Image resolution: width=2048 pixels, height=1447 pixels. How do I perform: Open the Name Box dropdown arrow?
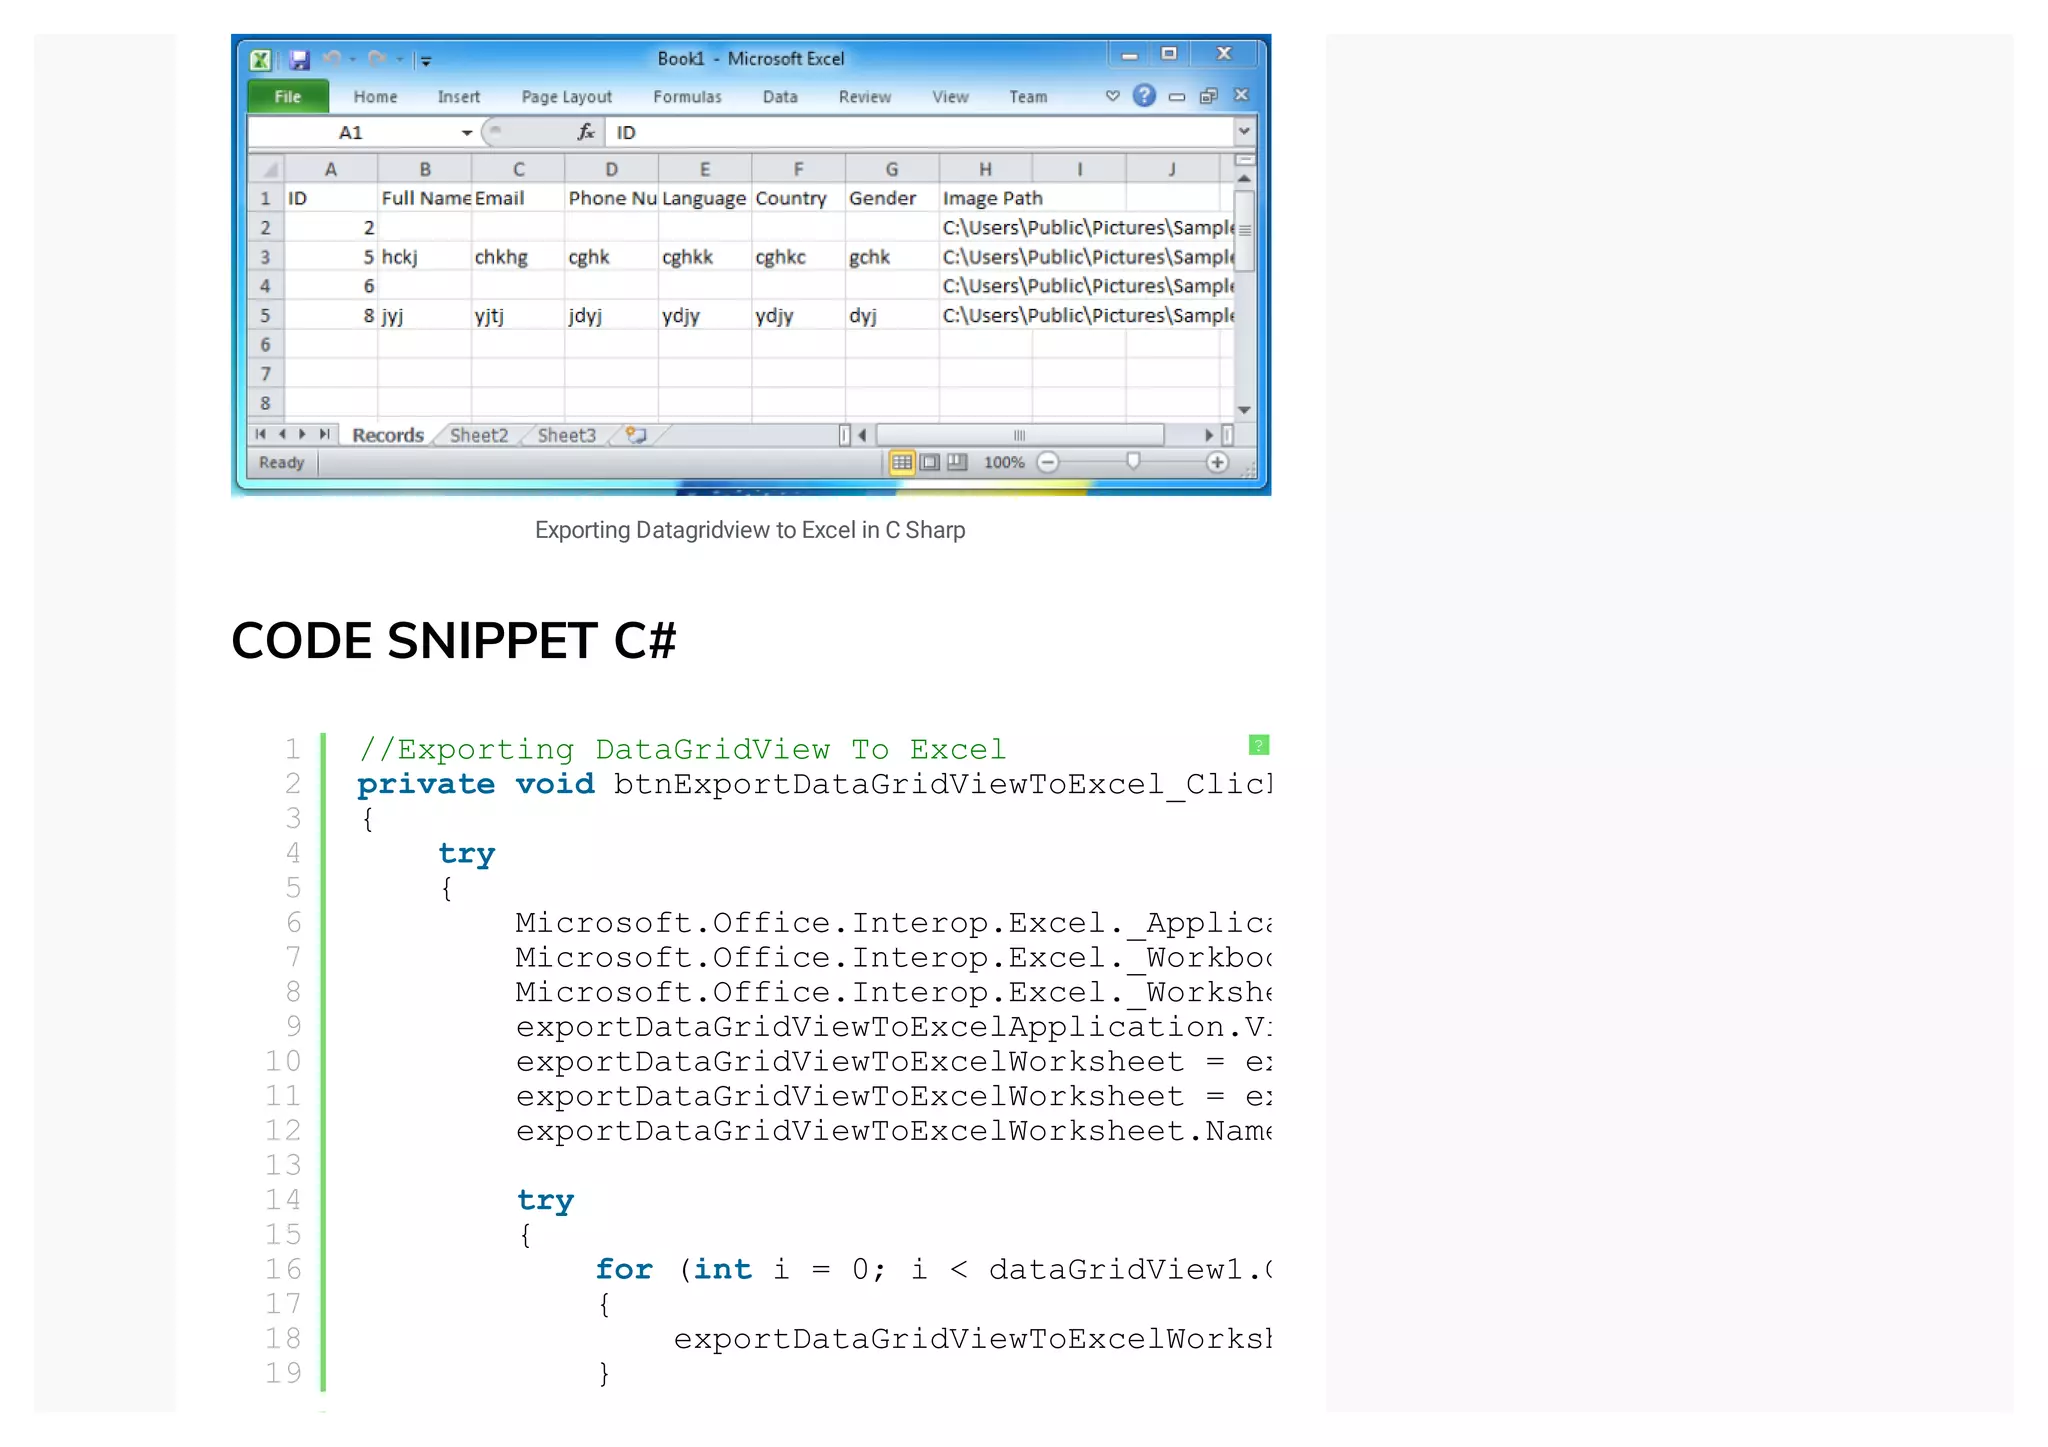[466, 132]
